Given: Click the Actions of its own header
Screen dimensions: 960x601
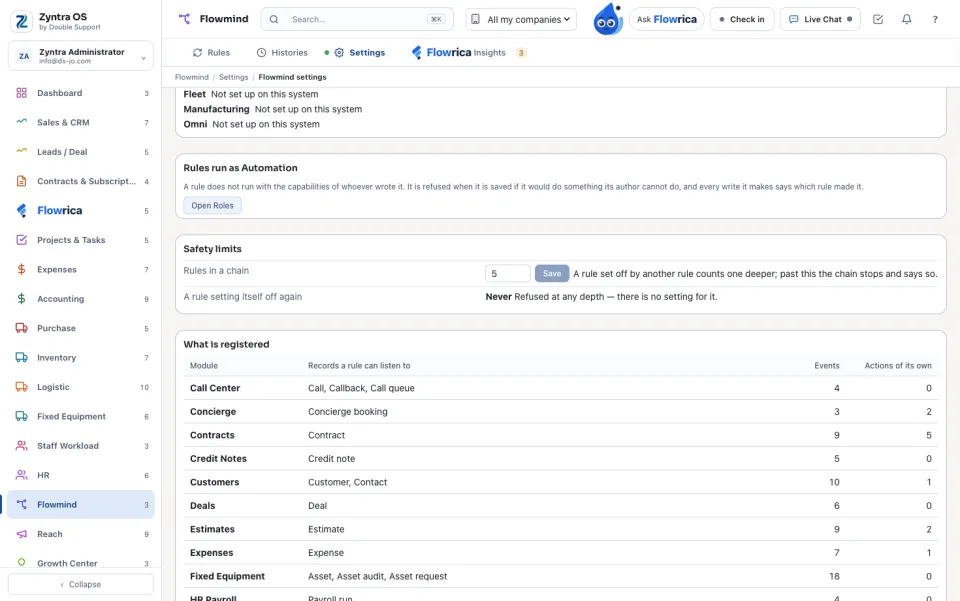Looking at the screenshot, I should coord(898,365).
